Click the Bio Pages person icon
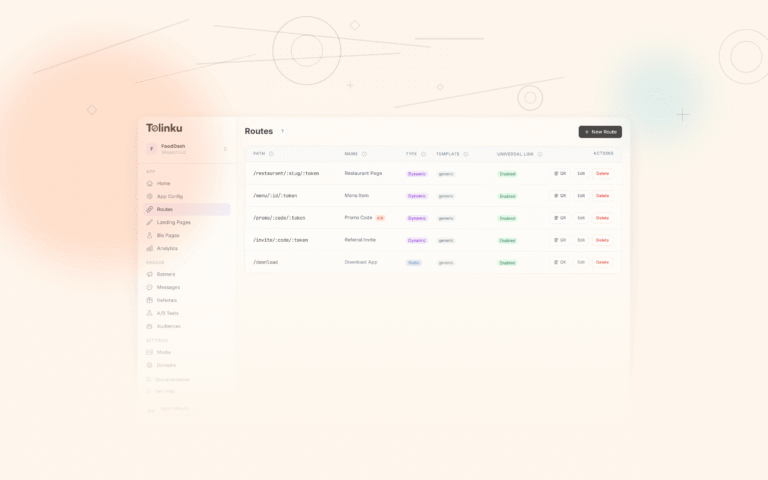 (149, 235)
